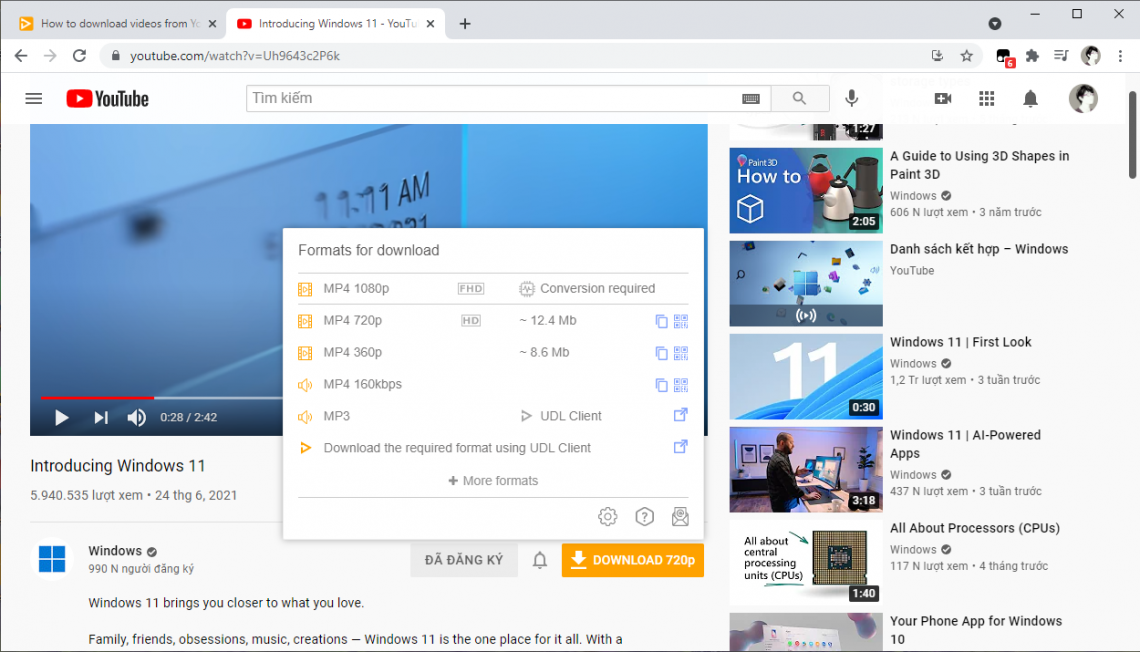The height and width of the screenshot is (652, 1140).
Task: Mute the video with the speaker icon
Action: point(136,417)
